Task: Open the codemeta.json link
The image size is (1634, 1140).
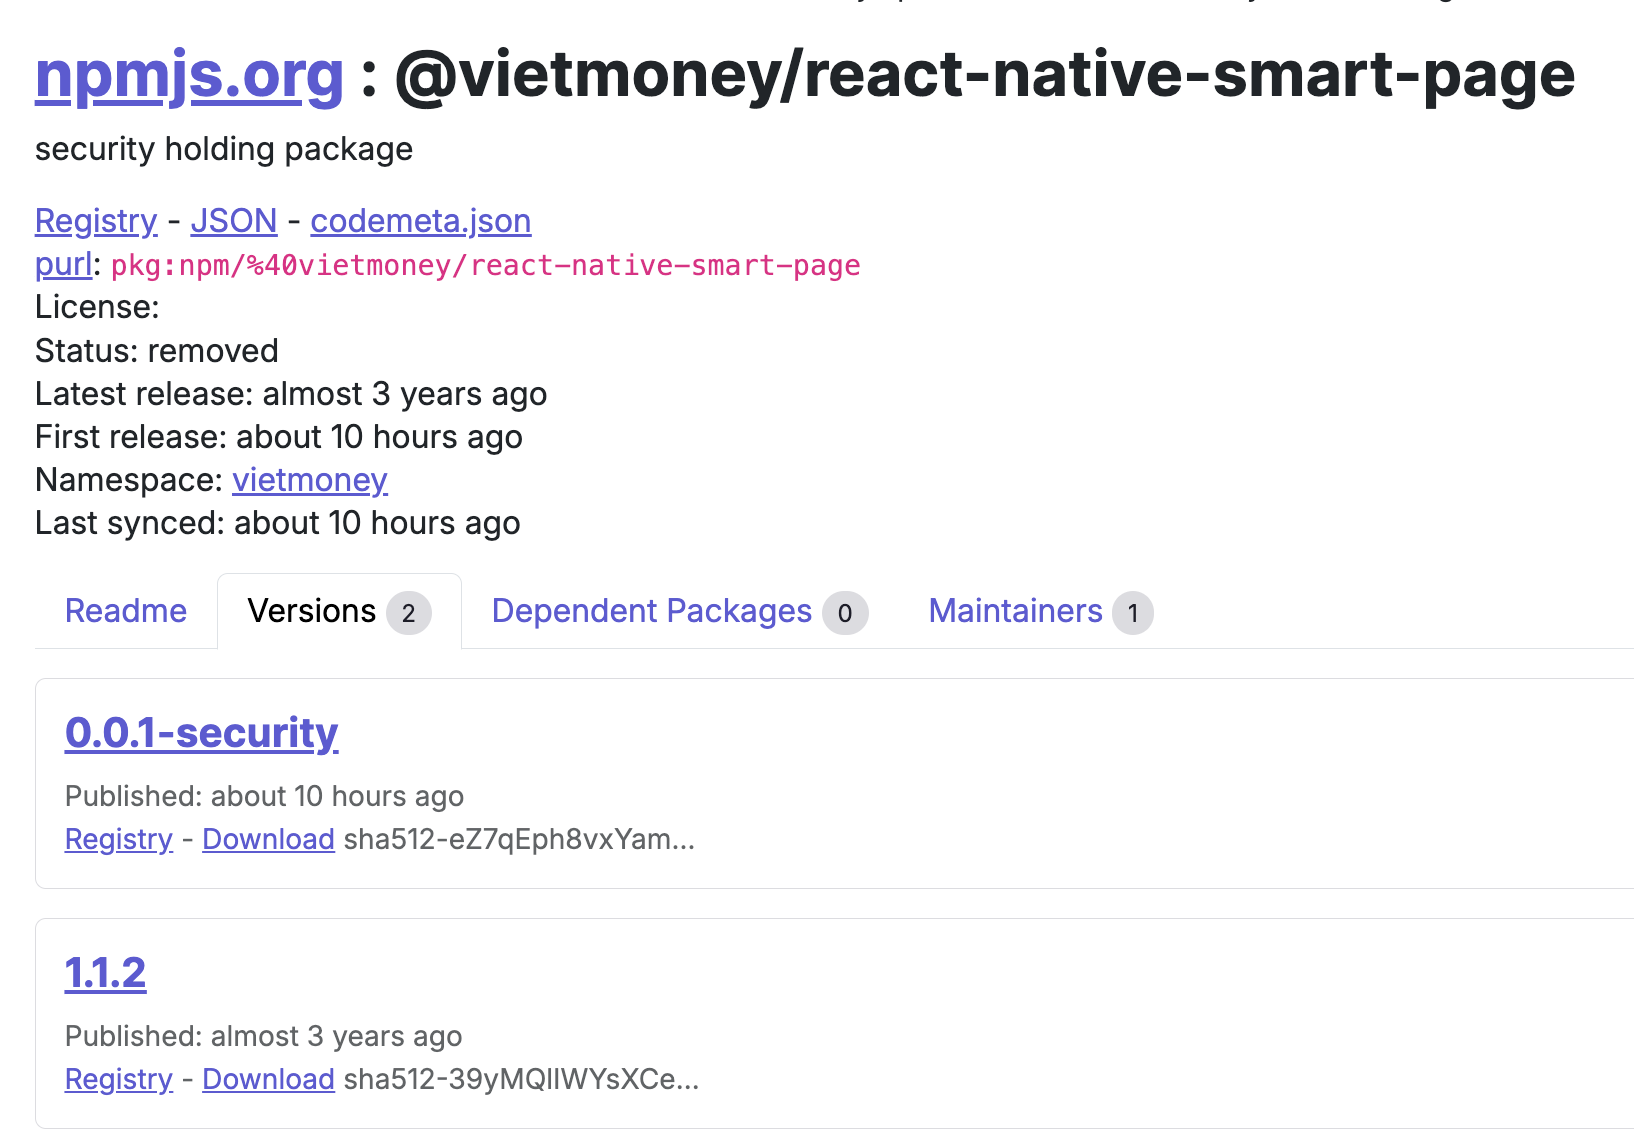Action: tap(421, 221)
